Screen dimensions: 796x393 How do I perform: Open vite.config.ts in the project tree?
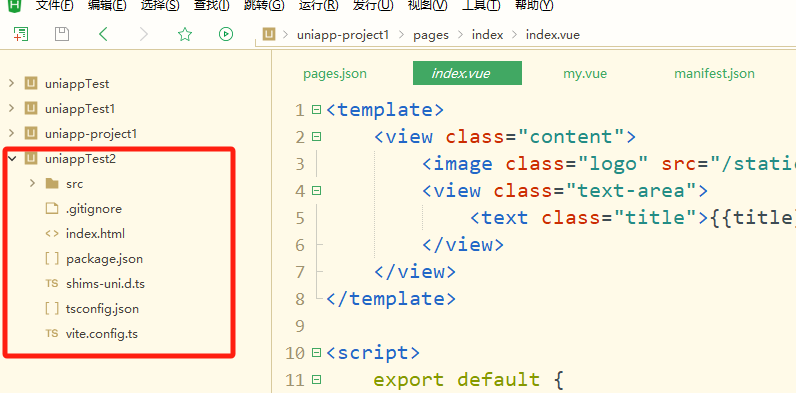[102, 334]
